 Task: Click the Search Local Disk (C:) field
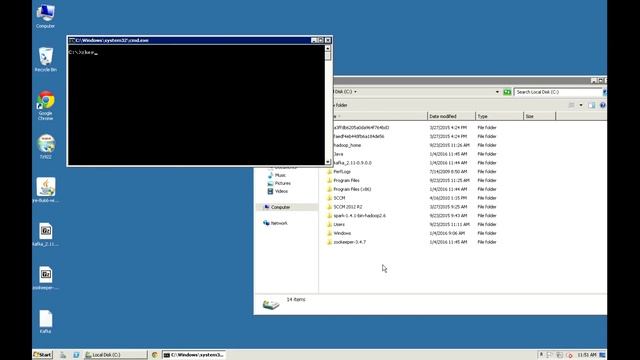click(558, 92)
